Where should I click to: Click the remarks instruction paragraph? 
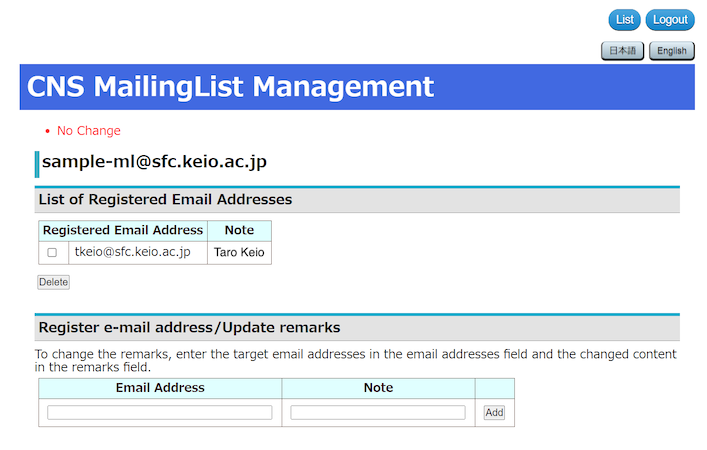pos(355,361)
